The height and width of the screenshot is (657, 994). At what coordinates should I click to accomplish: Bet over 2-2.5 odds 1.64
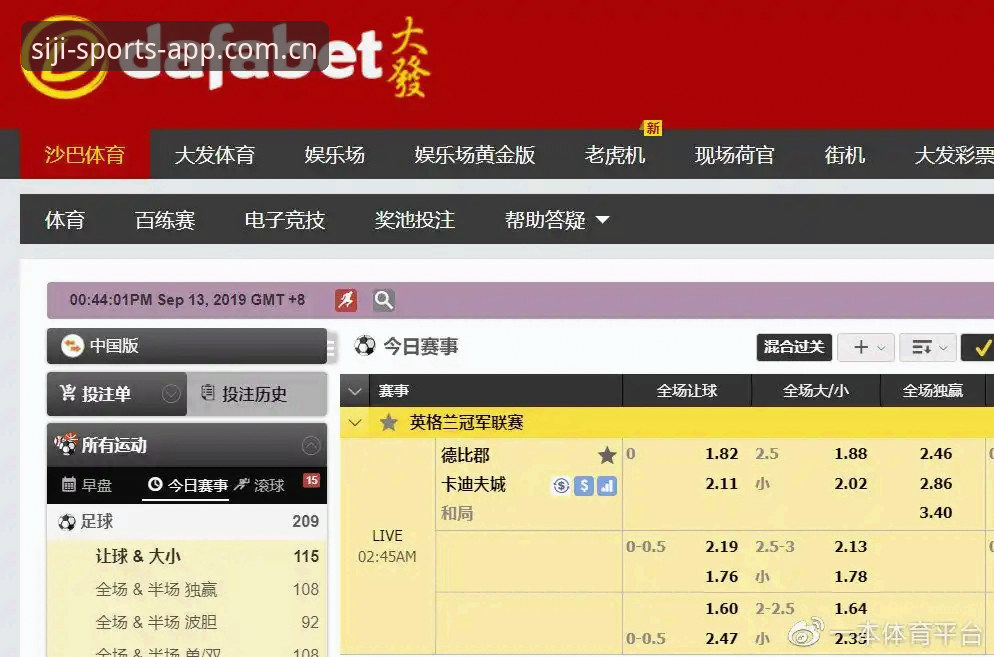pyautogui.click(x=851, y=609)
